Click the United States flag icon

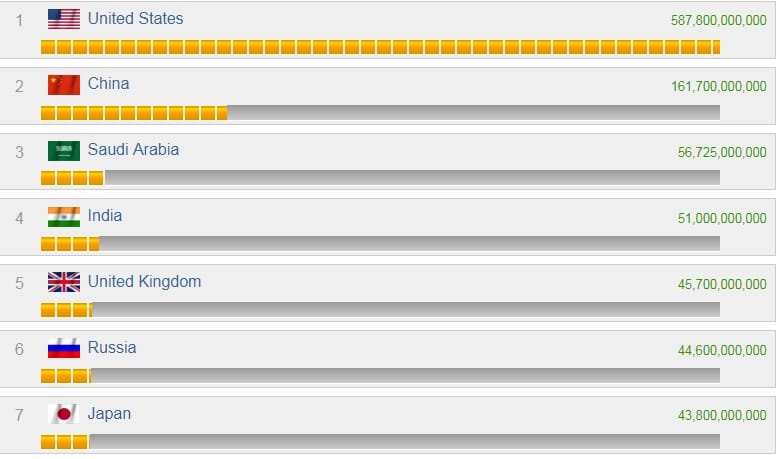64,19
